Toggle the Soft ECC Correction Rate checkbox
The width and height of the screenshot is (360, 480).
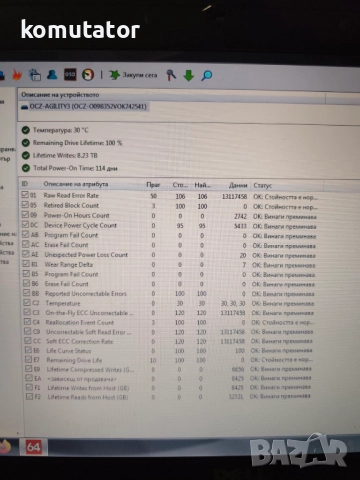(28, 341)
